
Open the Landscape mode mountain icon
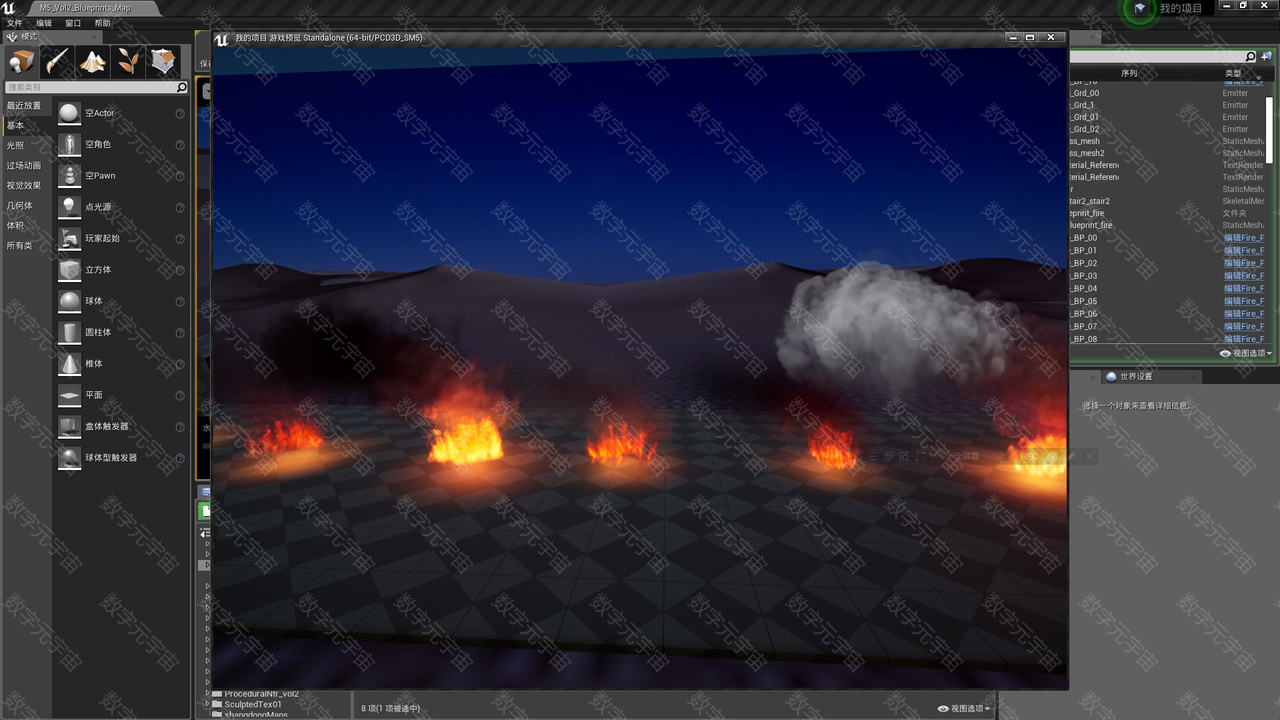point(93,62)
